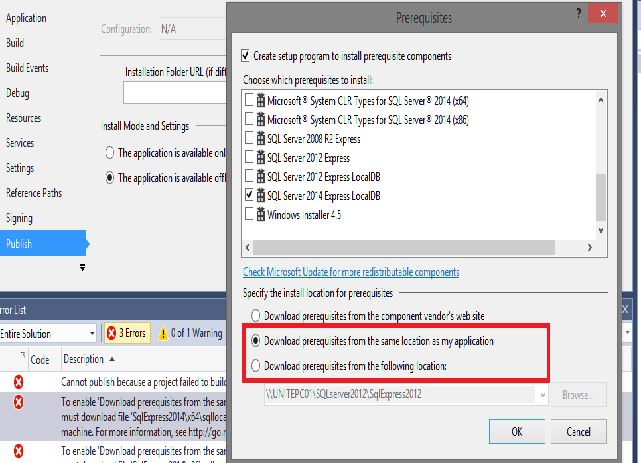Open the Signing properties tab
Viewport: 641px width, 463px height.
19,218
